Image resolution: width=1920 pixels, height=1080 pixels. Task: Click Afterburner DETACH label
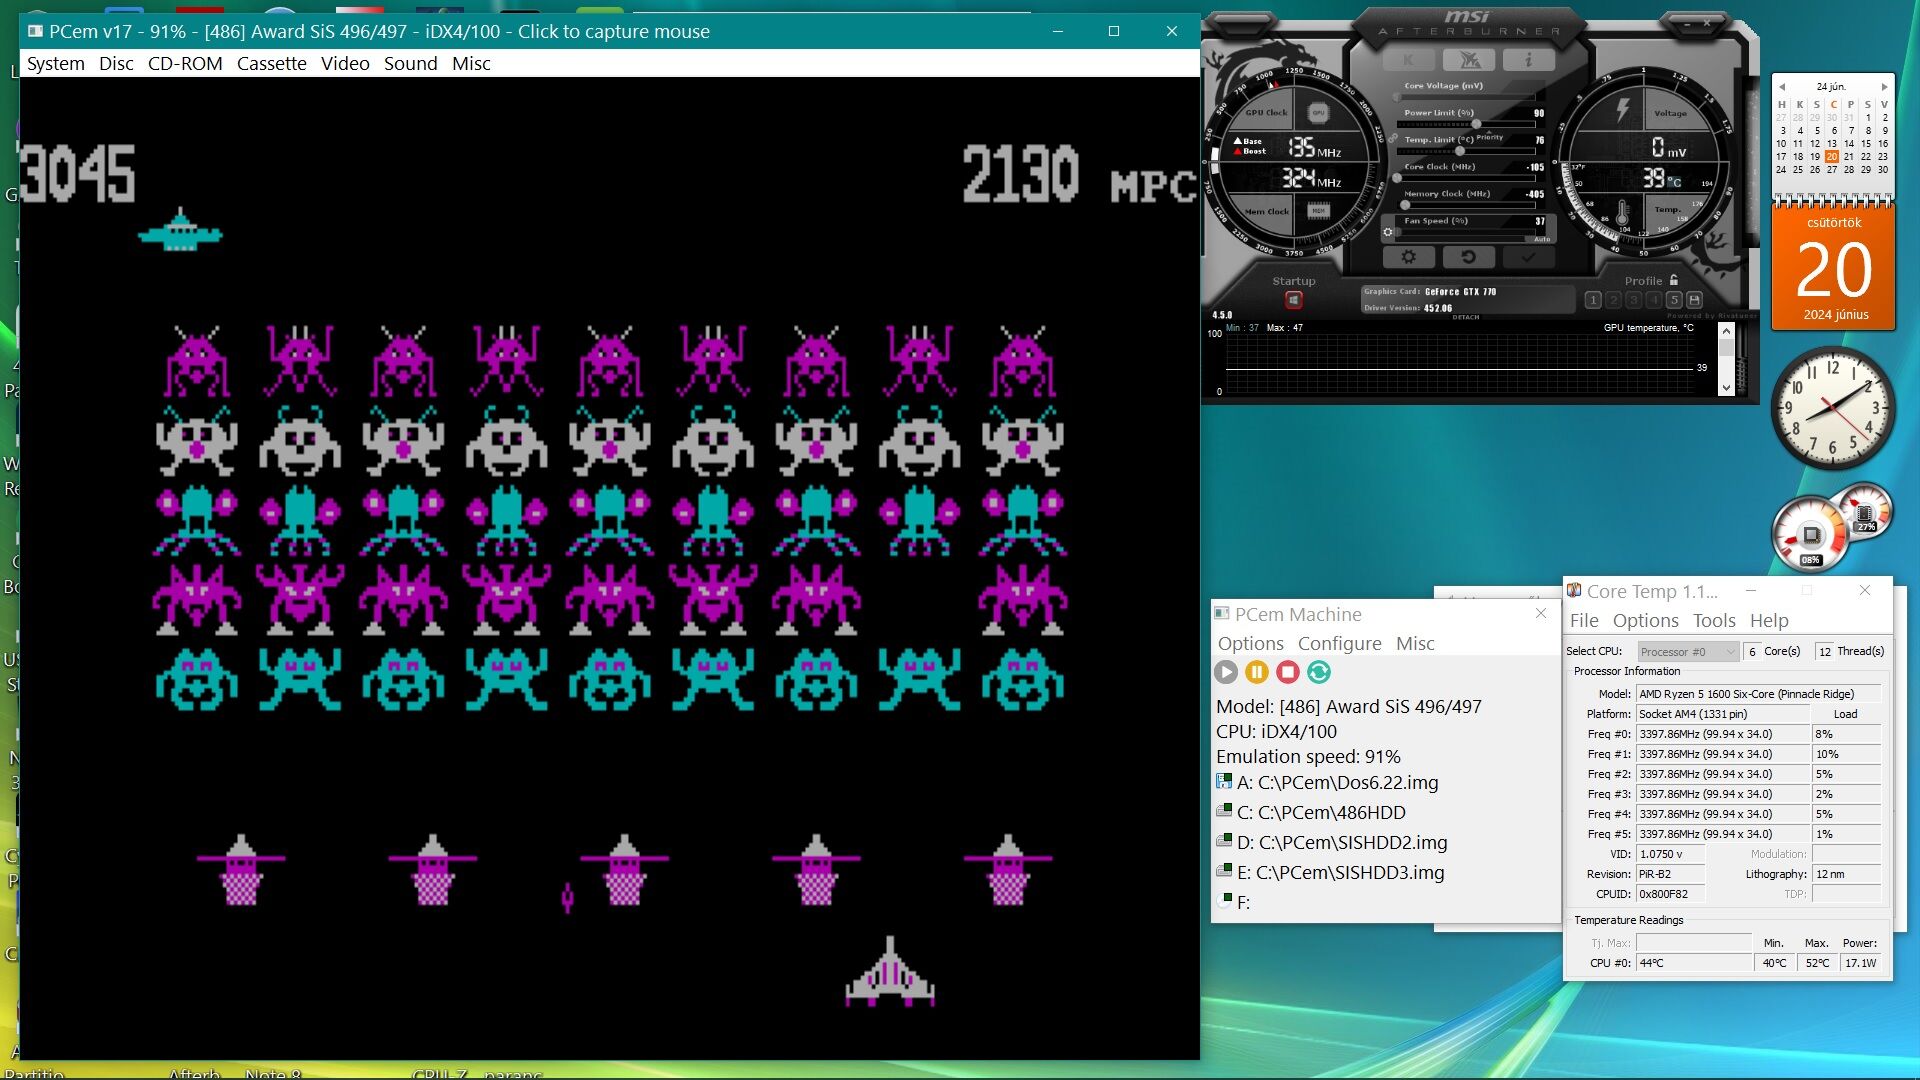pyautogui.click(x=1466, y=317)
